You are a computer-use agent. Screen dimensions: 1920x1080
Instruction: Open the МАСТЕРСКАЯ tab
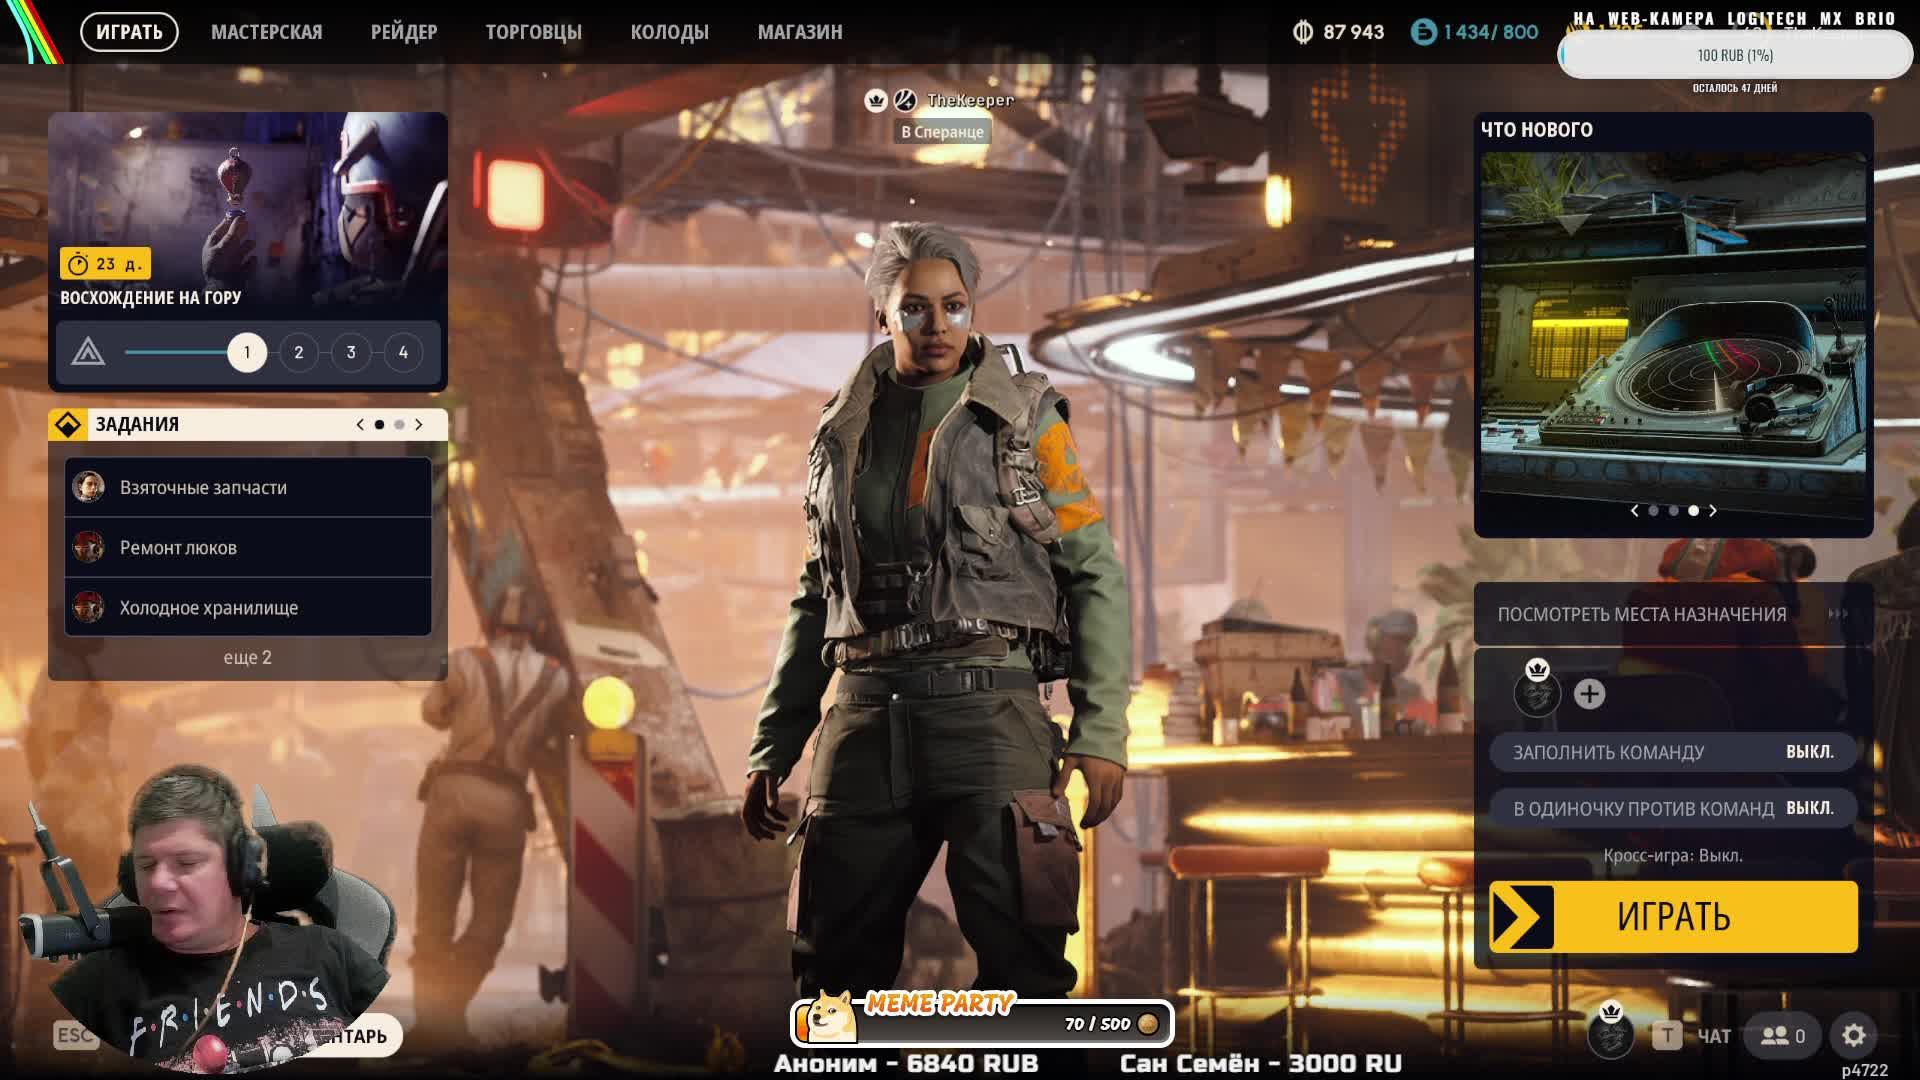point(267,32)
